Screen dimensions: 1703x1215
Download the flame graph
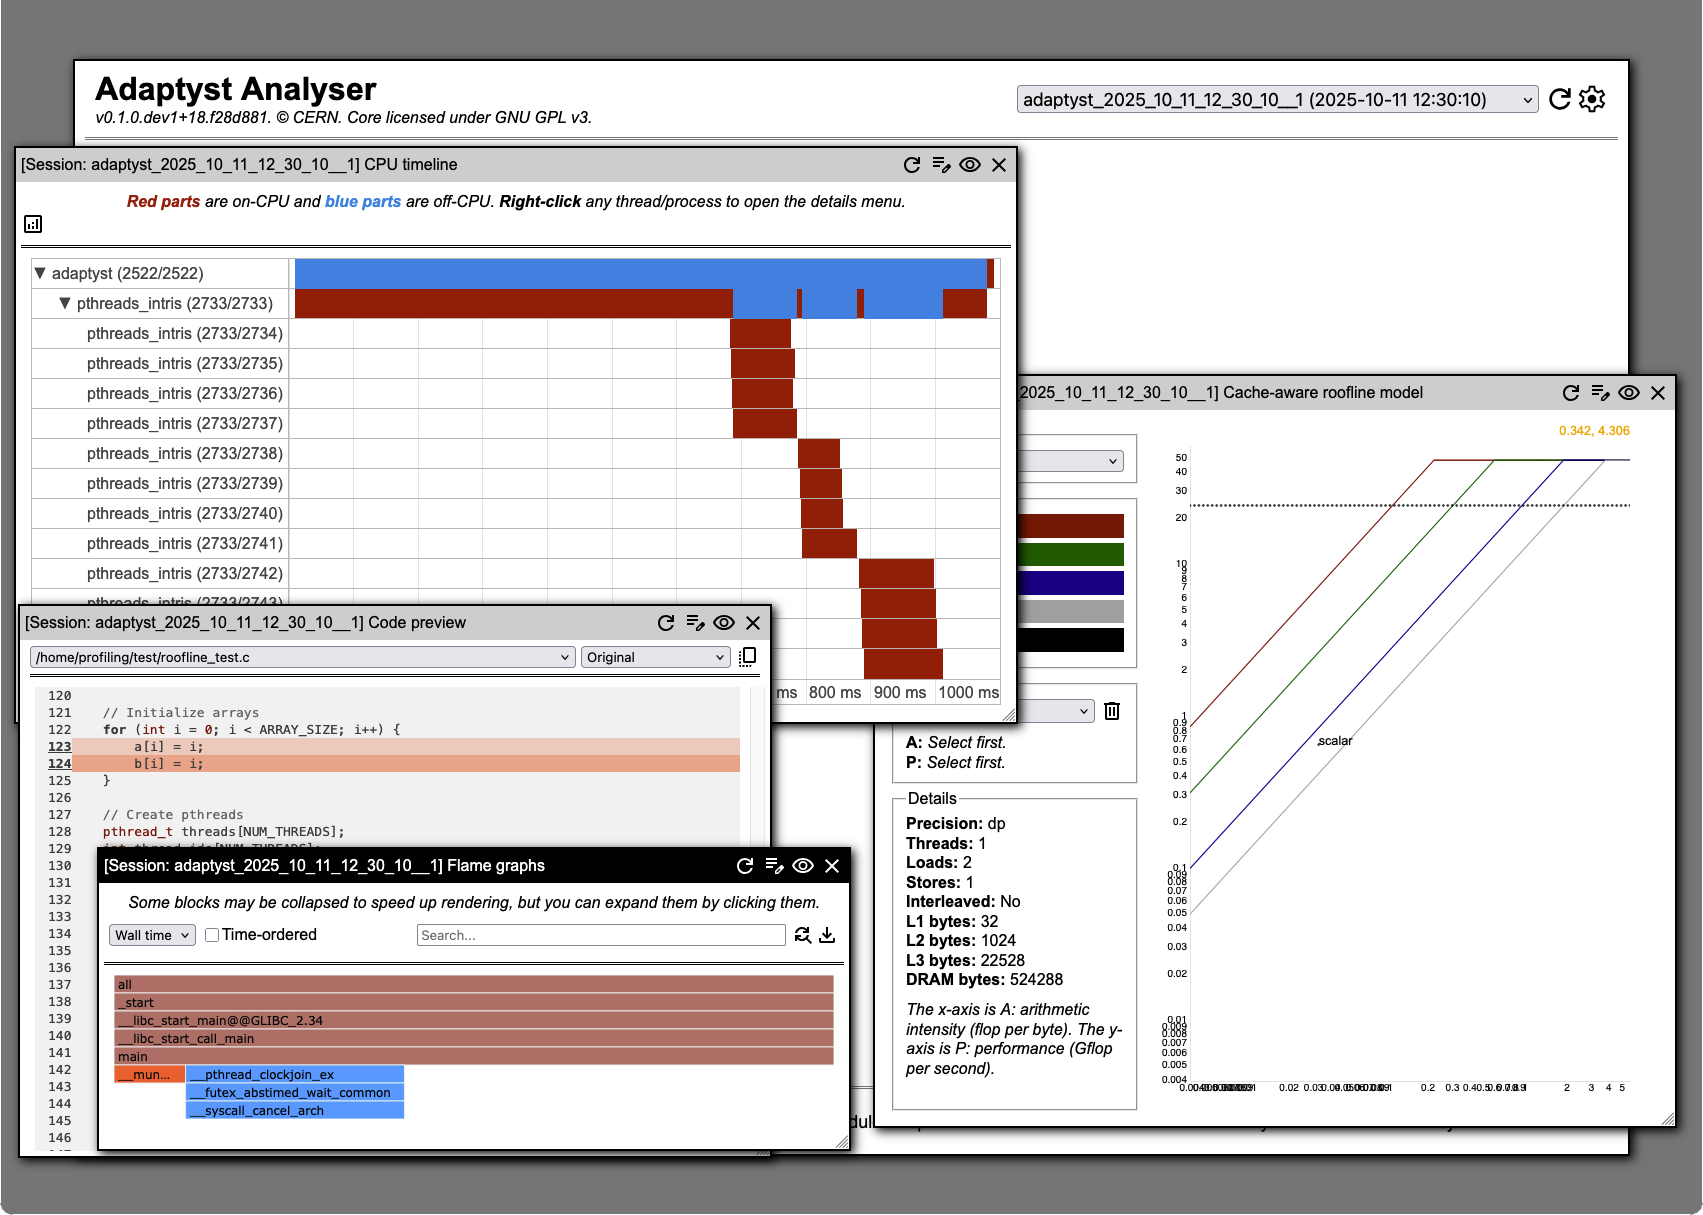pos(827,935)
